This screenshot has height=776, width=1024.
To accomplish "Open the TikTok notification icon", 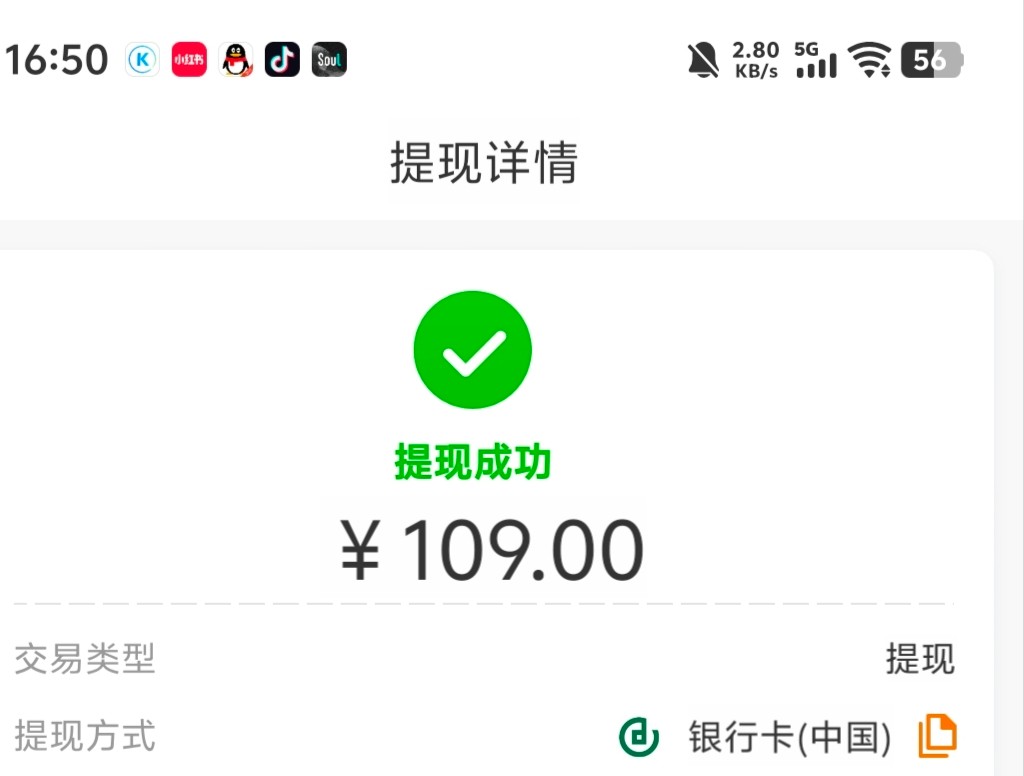I will [282, 60].
